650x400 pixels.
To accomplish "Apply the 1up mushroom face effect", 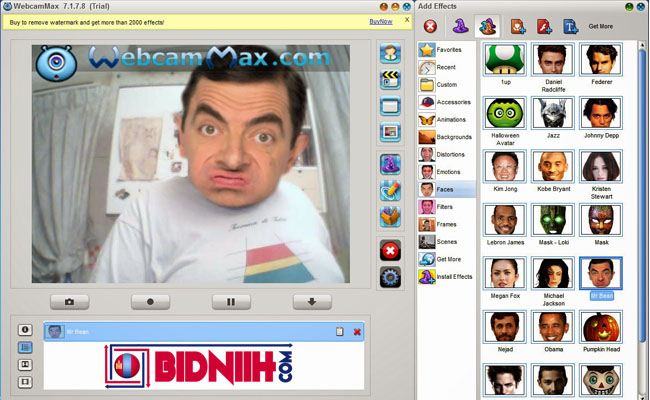I will click(x=504, y=59).
